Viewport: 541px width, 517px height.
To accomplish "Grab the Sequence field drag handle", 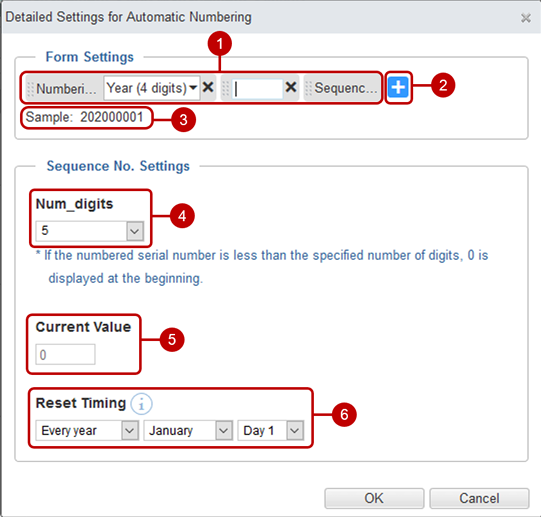I will point(309,89).
